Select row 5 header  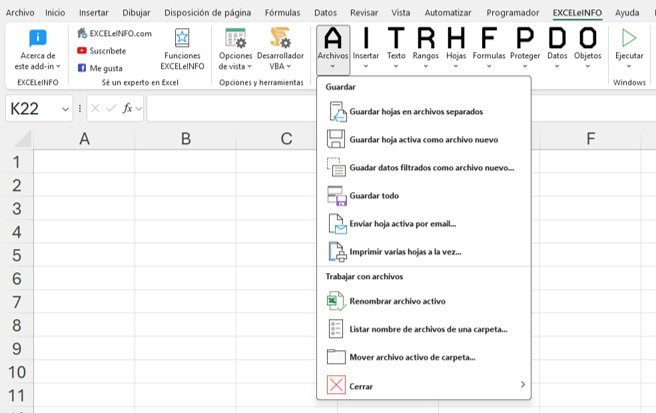pos(17,255)
